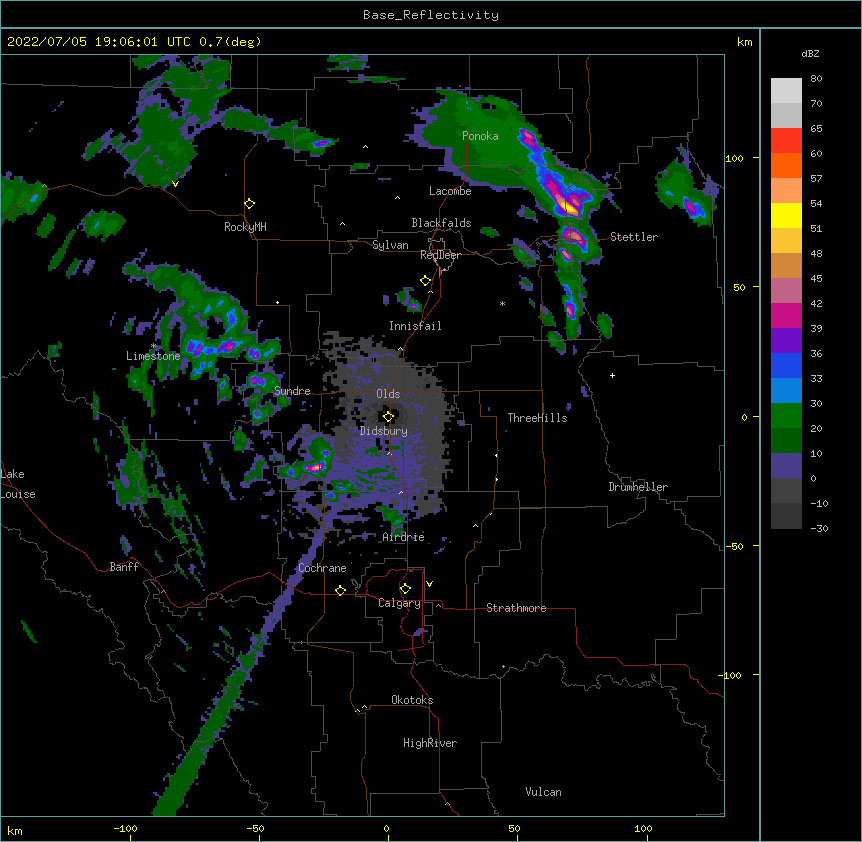
Task: Click the Didsbury town label
Action: 384,431
